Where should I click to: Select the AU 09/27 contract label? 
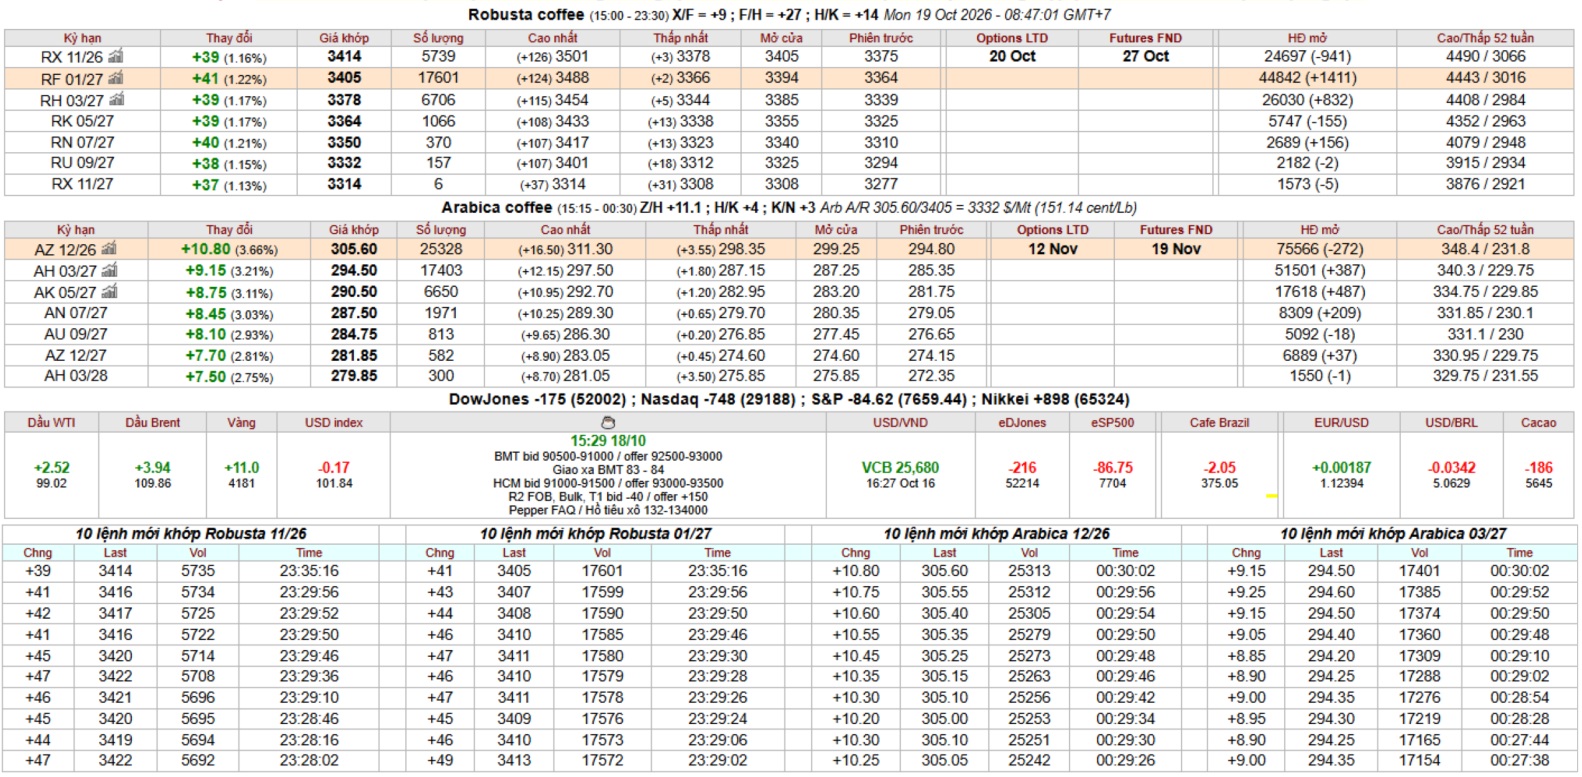76,334
